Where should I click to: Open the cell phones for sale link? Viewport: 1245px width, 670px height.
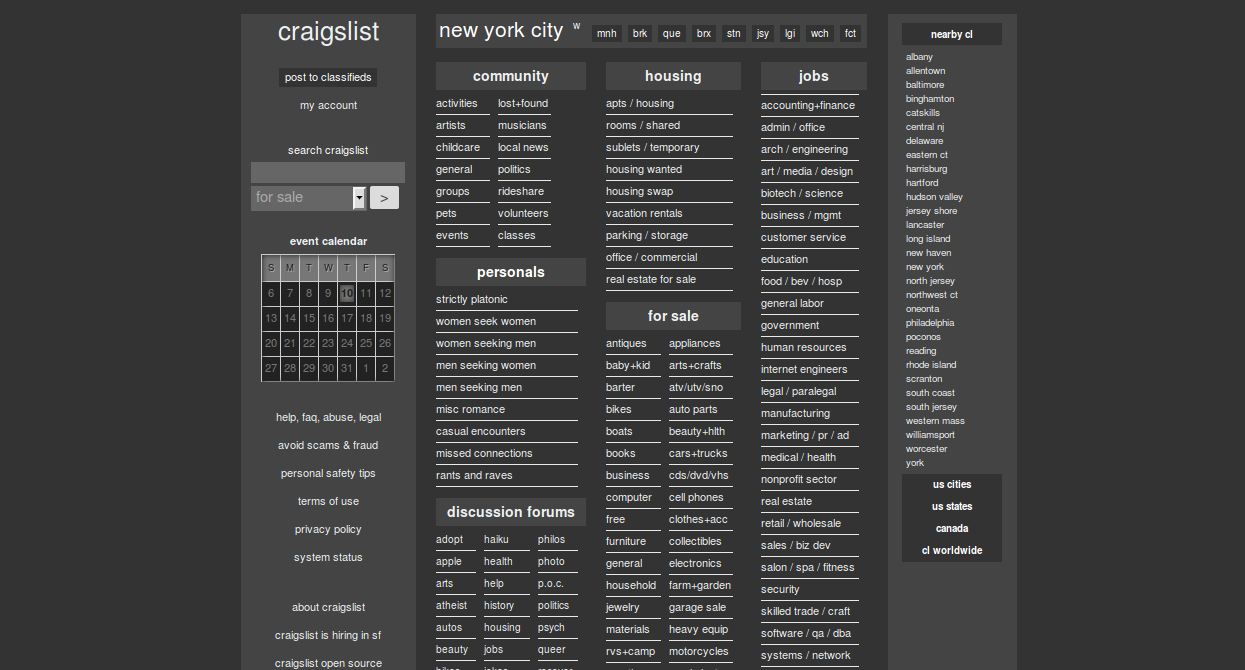pyautogui.click(x=696, y=497)
